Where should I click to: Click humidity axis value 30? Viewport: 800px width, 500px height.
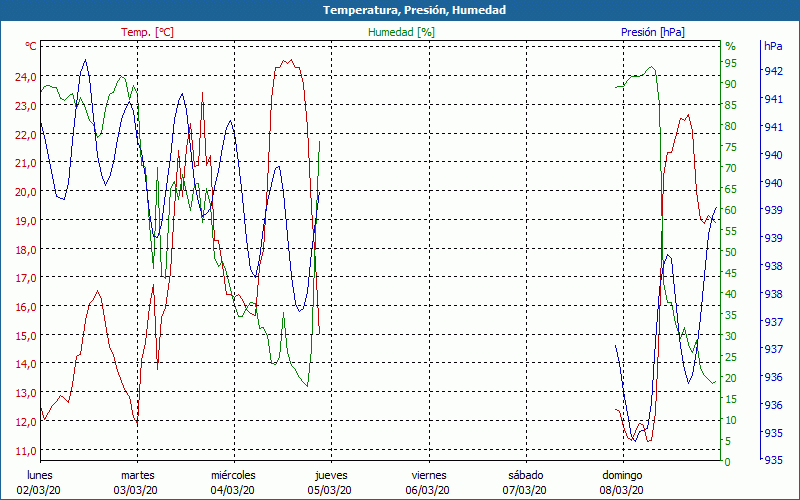point(731,336)
